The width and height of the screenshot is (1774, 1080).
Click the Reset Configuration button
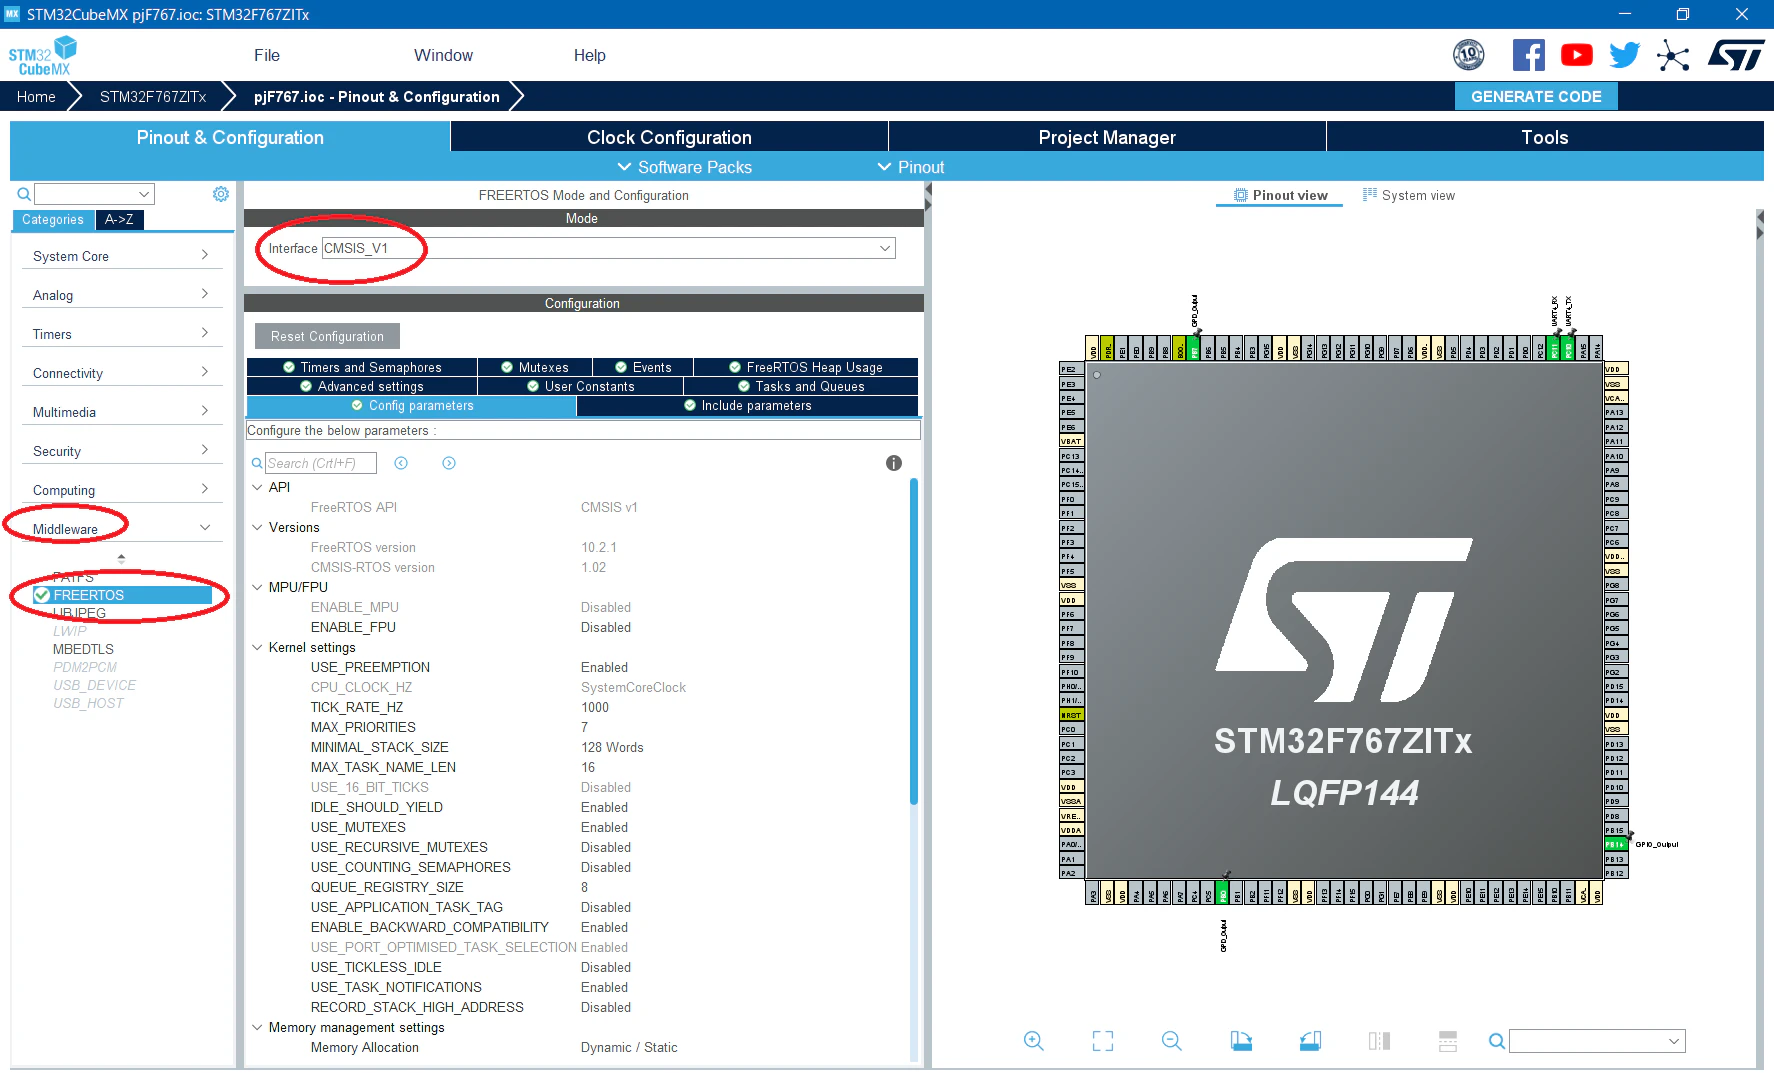pyautogui.click(x=327, y=336)
